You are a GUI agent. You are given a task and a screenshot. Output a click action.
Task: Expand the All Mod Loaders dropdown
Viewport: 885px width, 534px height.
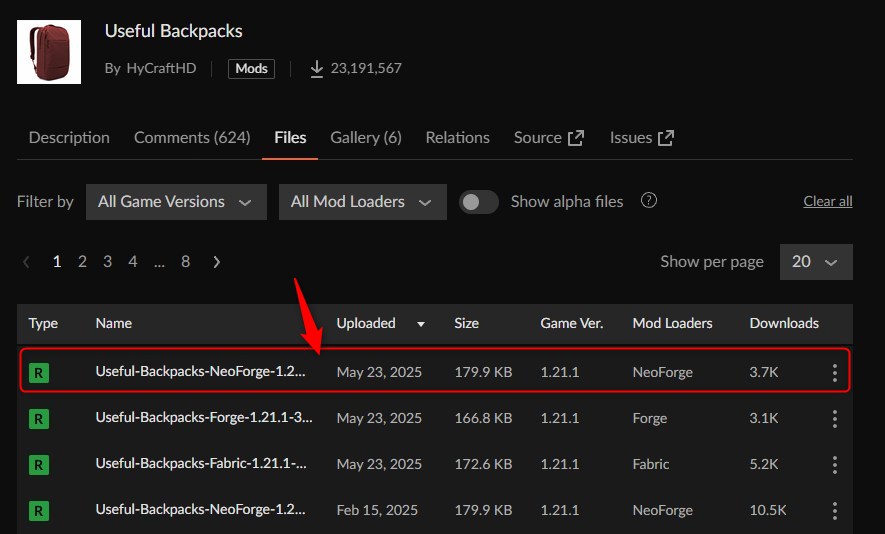click(x=362, y=202)
